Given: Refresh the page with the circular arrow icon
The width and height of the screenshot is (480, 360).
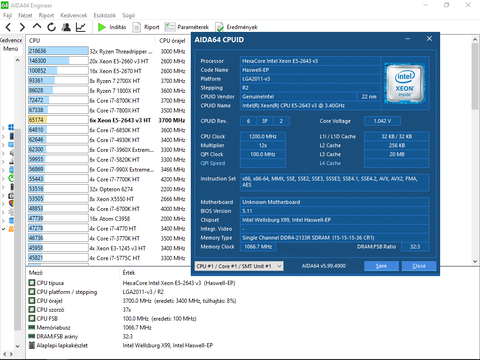Looking at the screenshot, I should 51,27.
